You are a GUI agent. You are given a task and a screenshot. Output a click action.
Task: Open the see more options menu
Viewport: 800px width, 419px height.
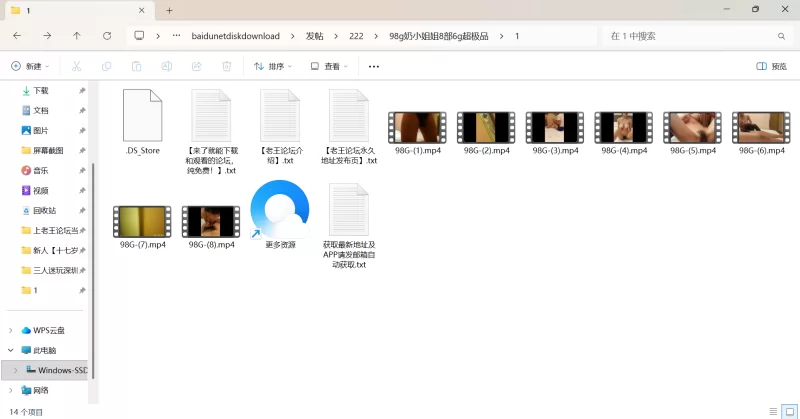pos(374,66)
